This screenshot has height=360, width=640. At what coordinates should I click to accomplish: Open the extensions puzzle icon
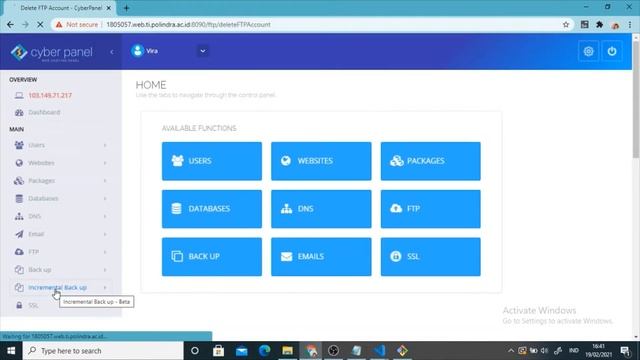tap(600, 24)
